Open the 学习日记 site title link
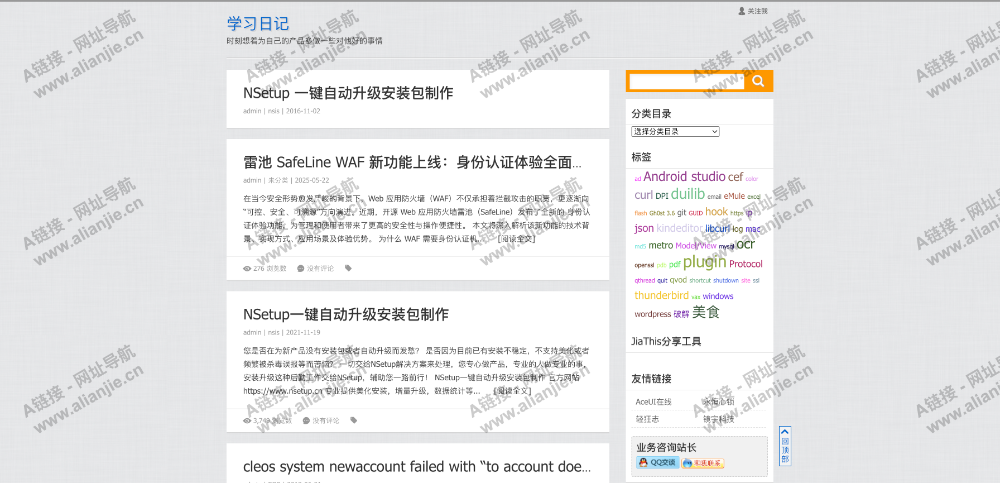1000x483 pixels. click(x=257, y=23)
